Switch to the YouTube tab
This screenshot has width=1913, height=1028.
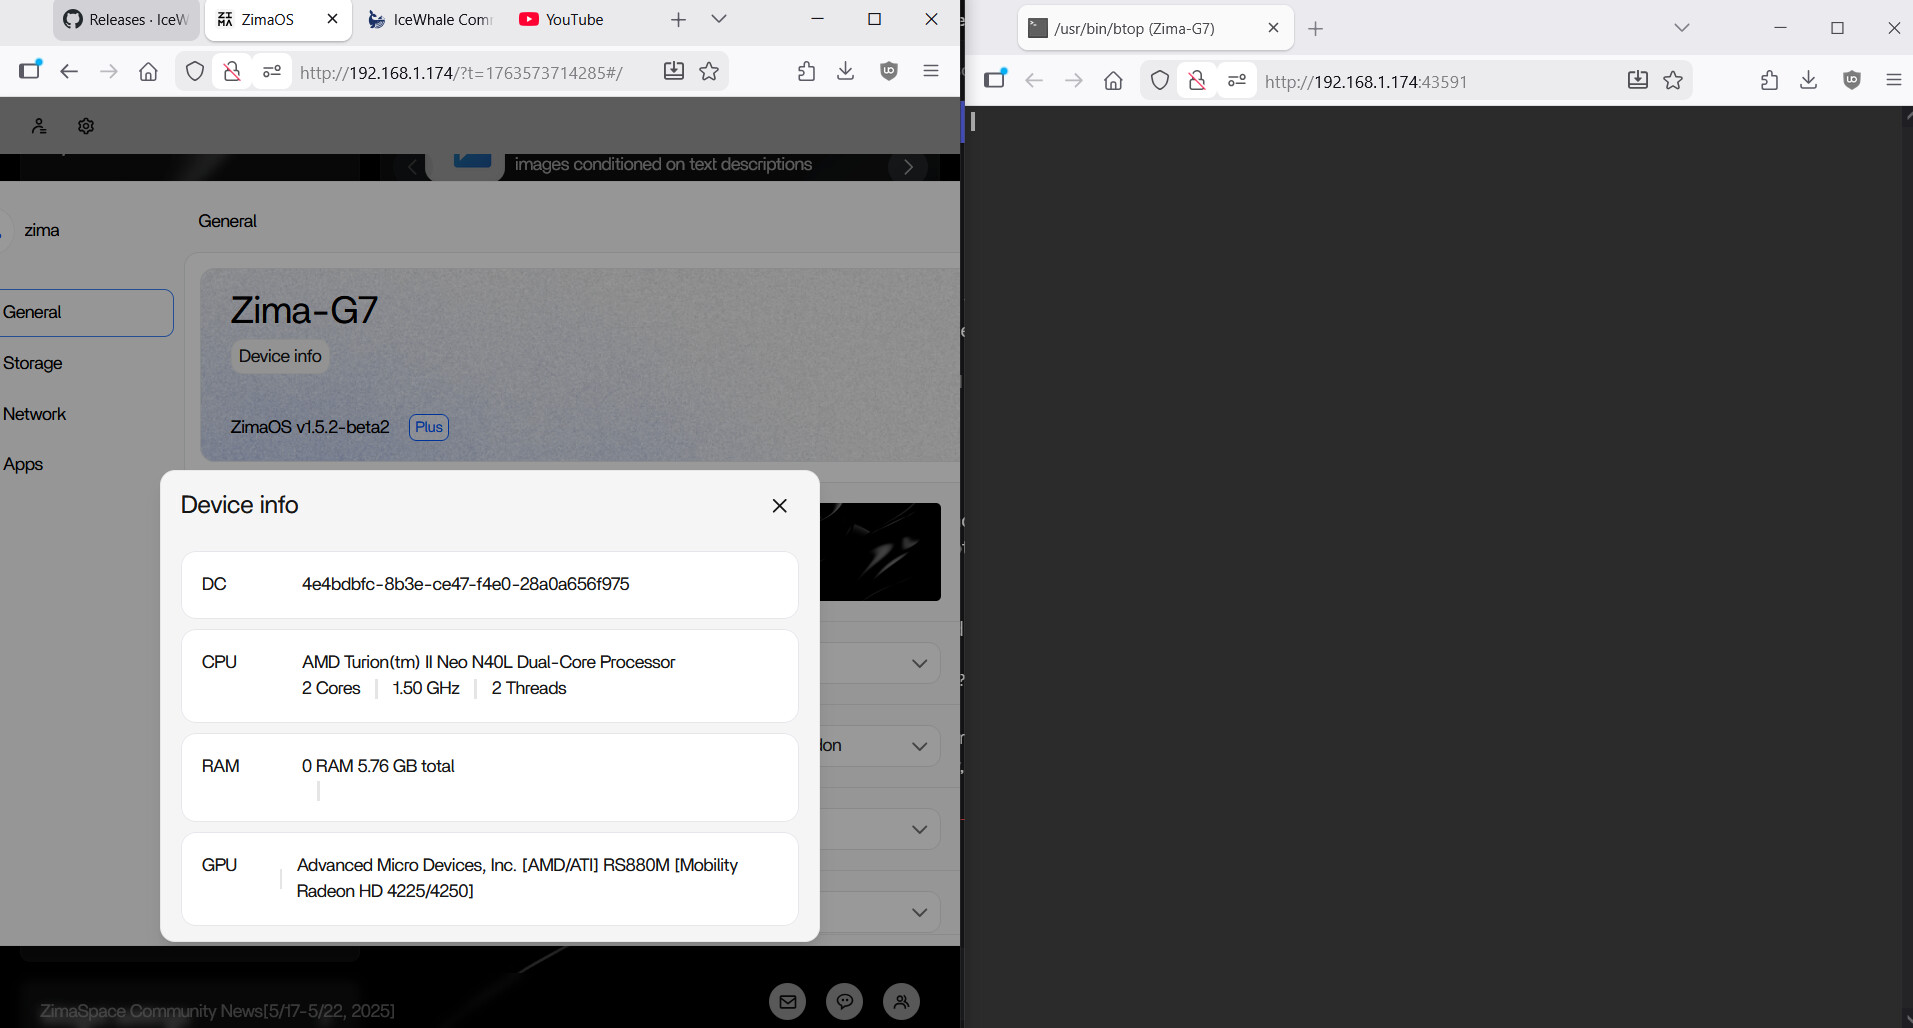pyautogui.click(x=562, y=19)
